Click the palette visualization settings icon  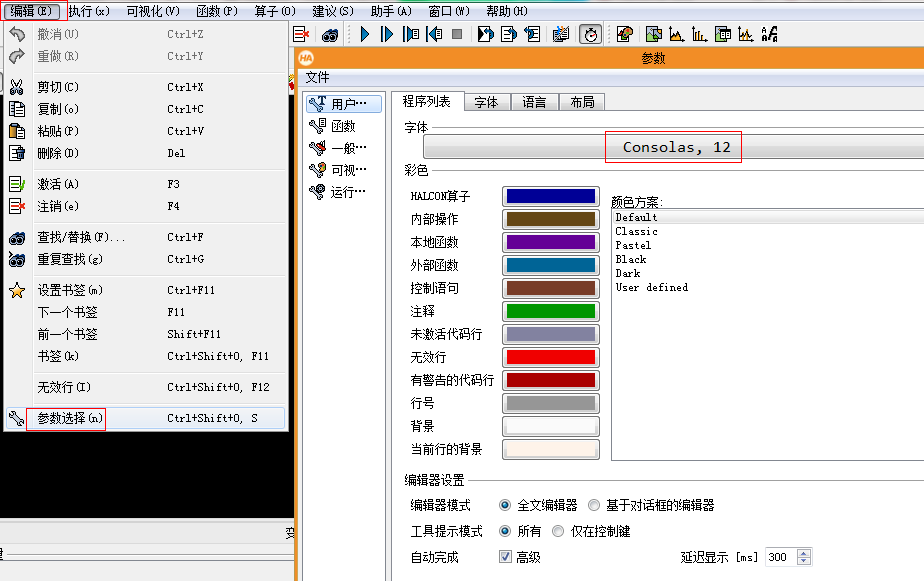pos(625,34)
